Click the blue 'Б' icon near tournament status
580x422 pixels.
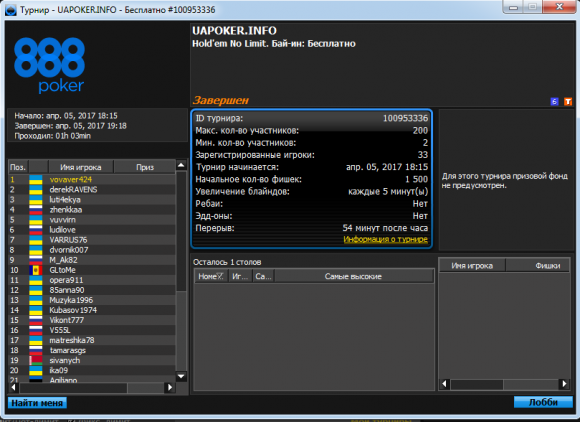pos(554,101)
